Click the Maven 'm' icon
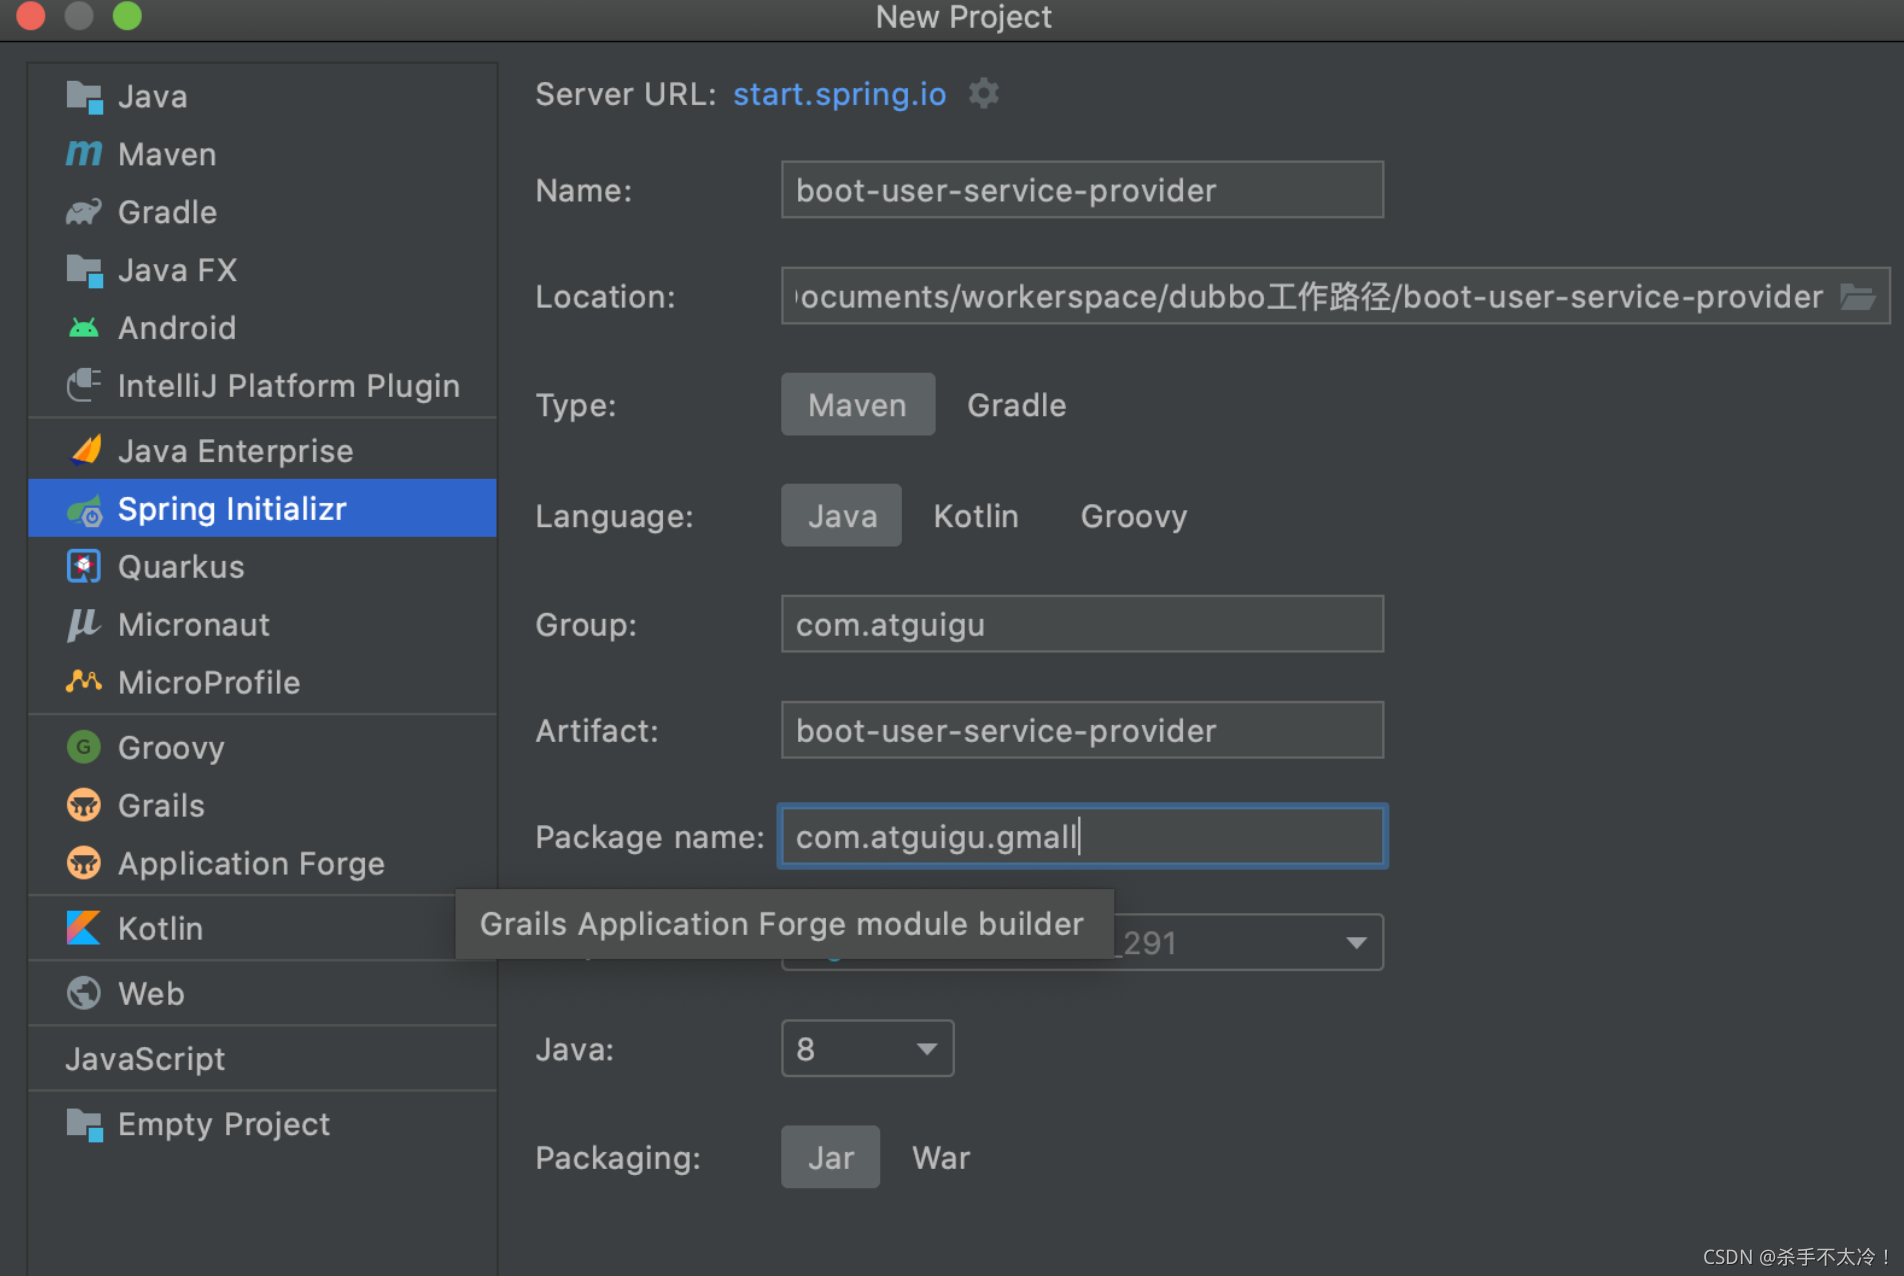The width and height of the screenshot is (1904, 1276). click(84, 154)
